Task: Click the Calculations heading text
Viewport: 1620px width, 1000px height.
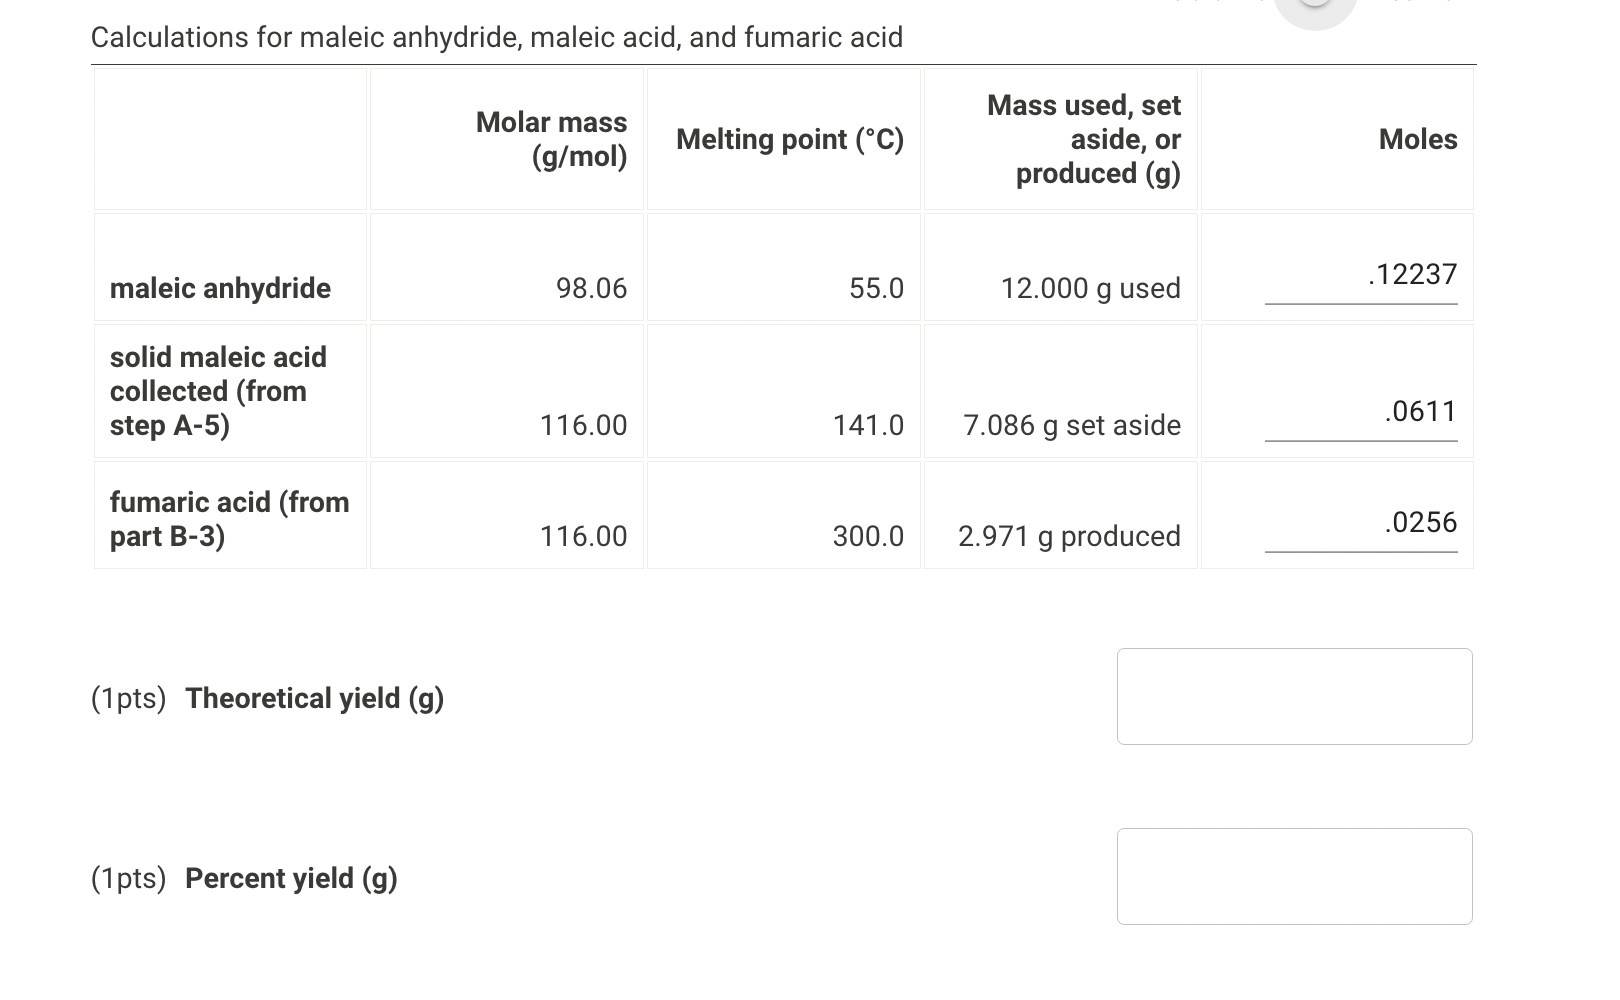Action: tap(497, 37)
